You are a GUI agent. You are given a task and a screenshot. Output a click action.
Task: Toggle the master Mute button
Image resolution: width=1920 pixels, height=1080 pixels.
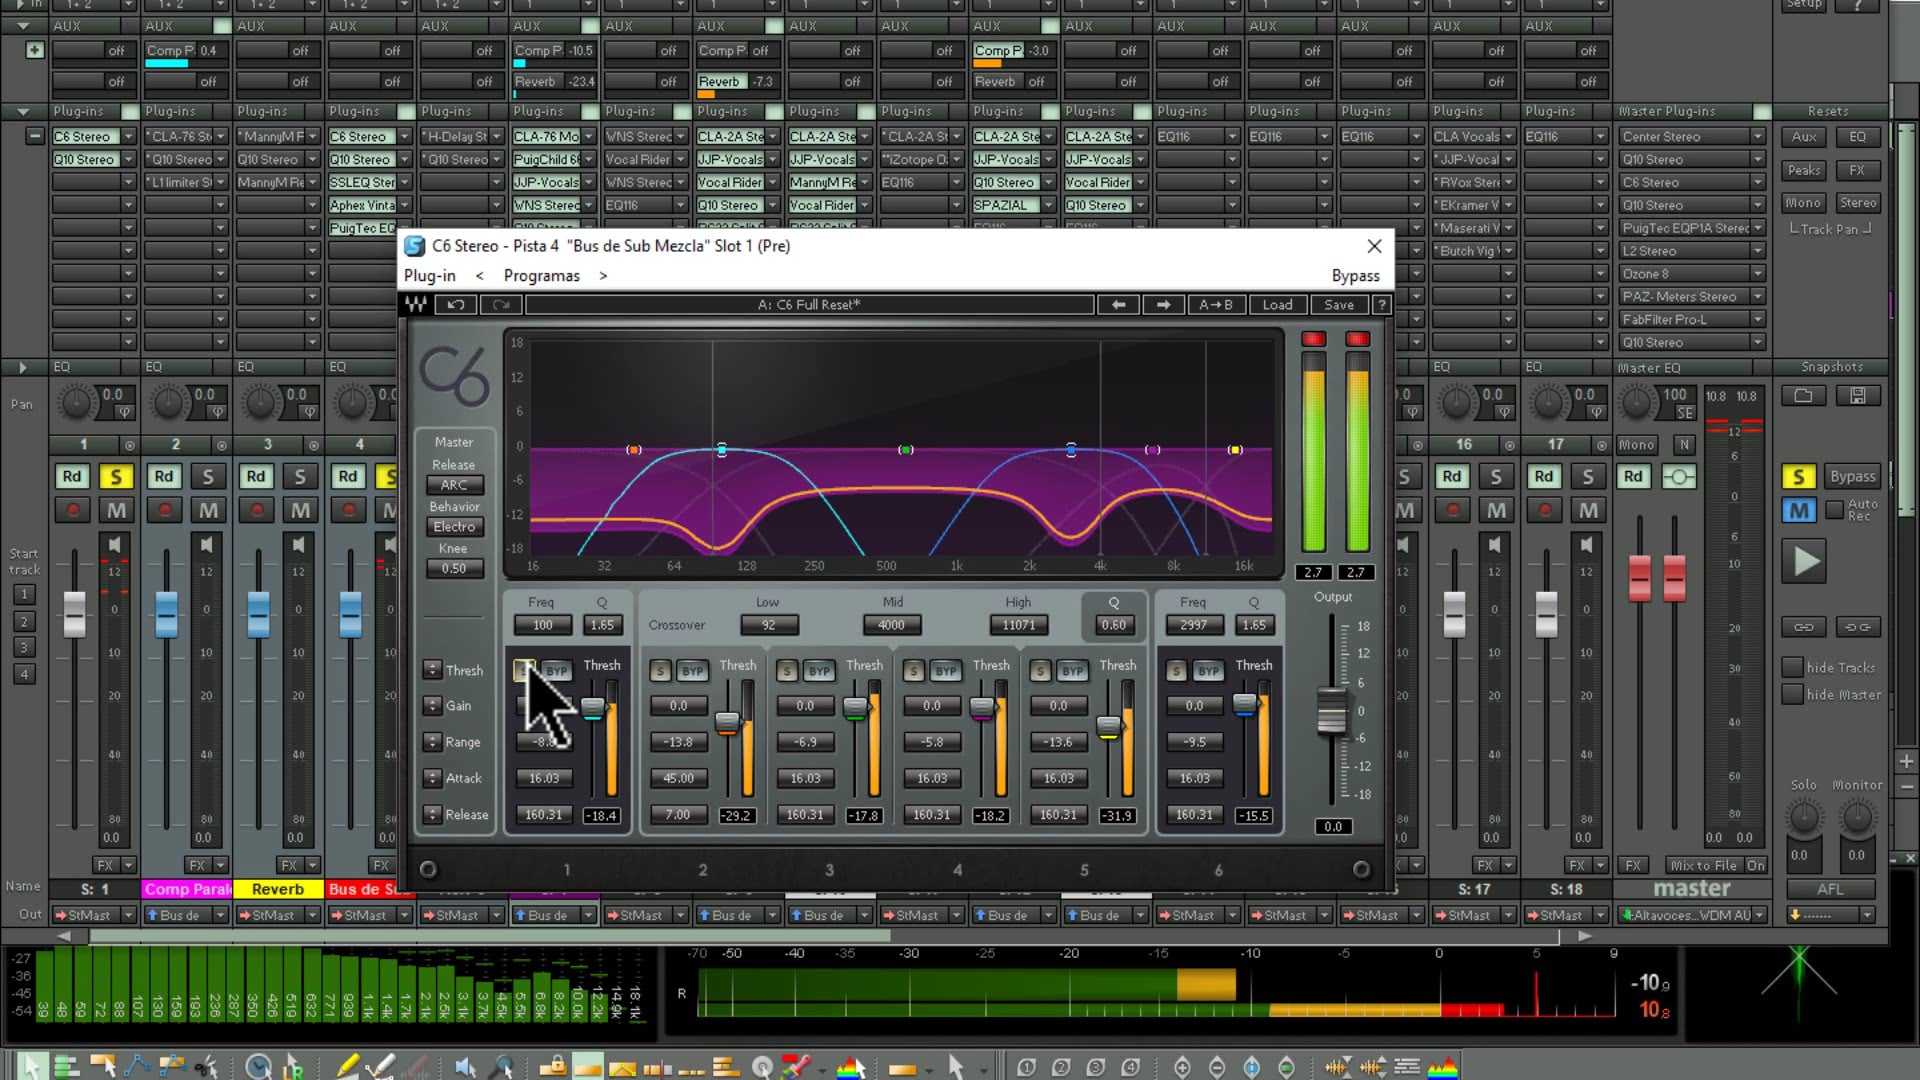(x=1798, y=511)
